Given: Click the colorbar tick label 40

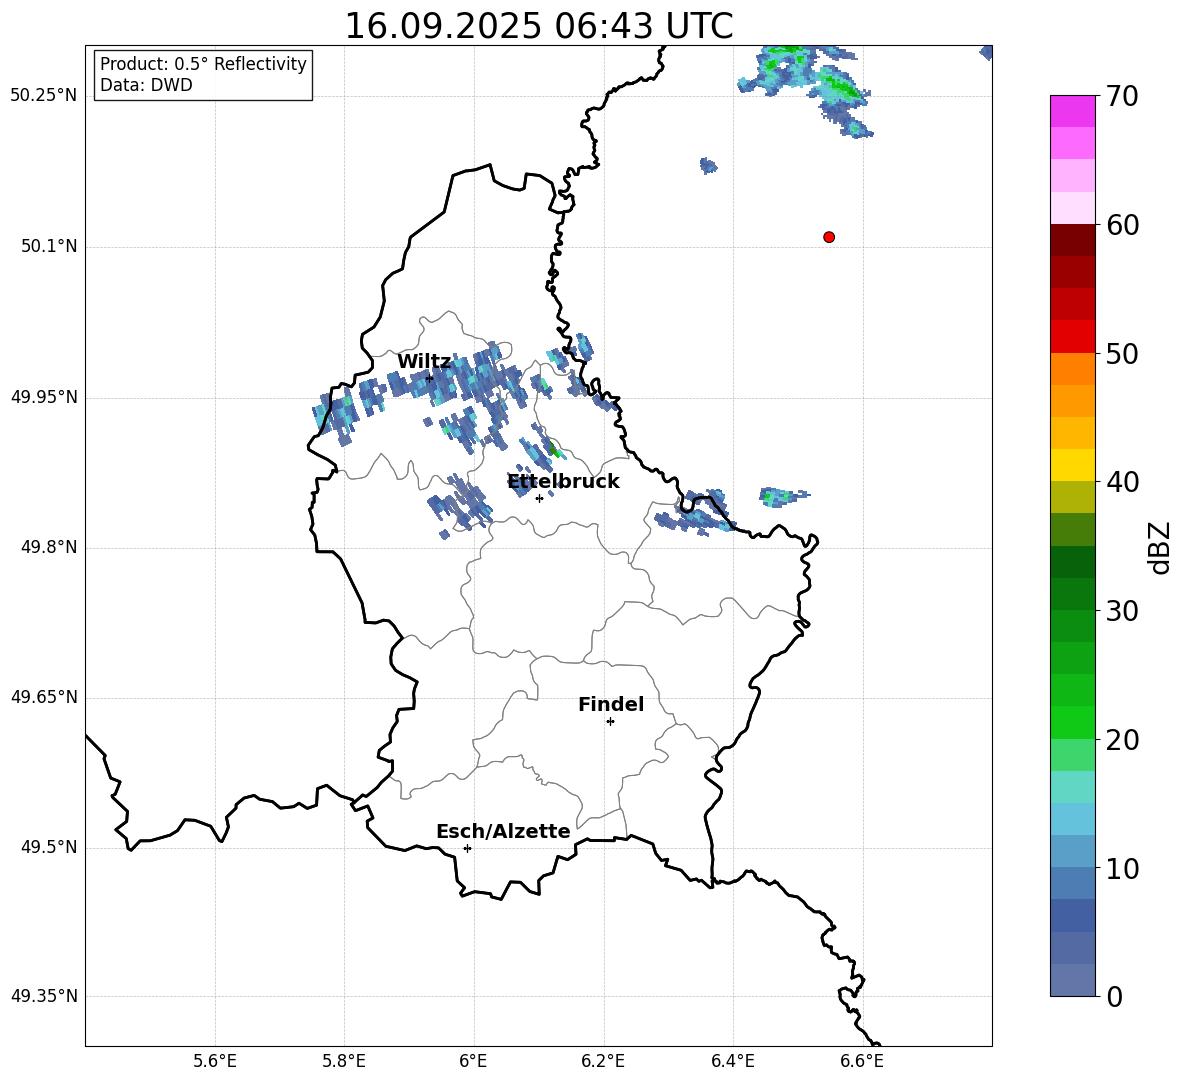Looking at the screenshot, I should pyautogui.click(x=1122, y=482).
